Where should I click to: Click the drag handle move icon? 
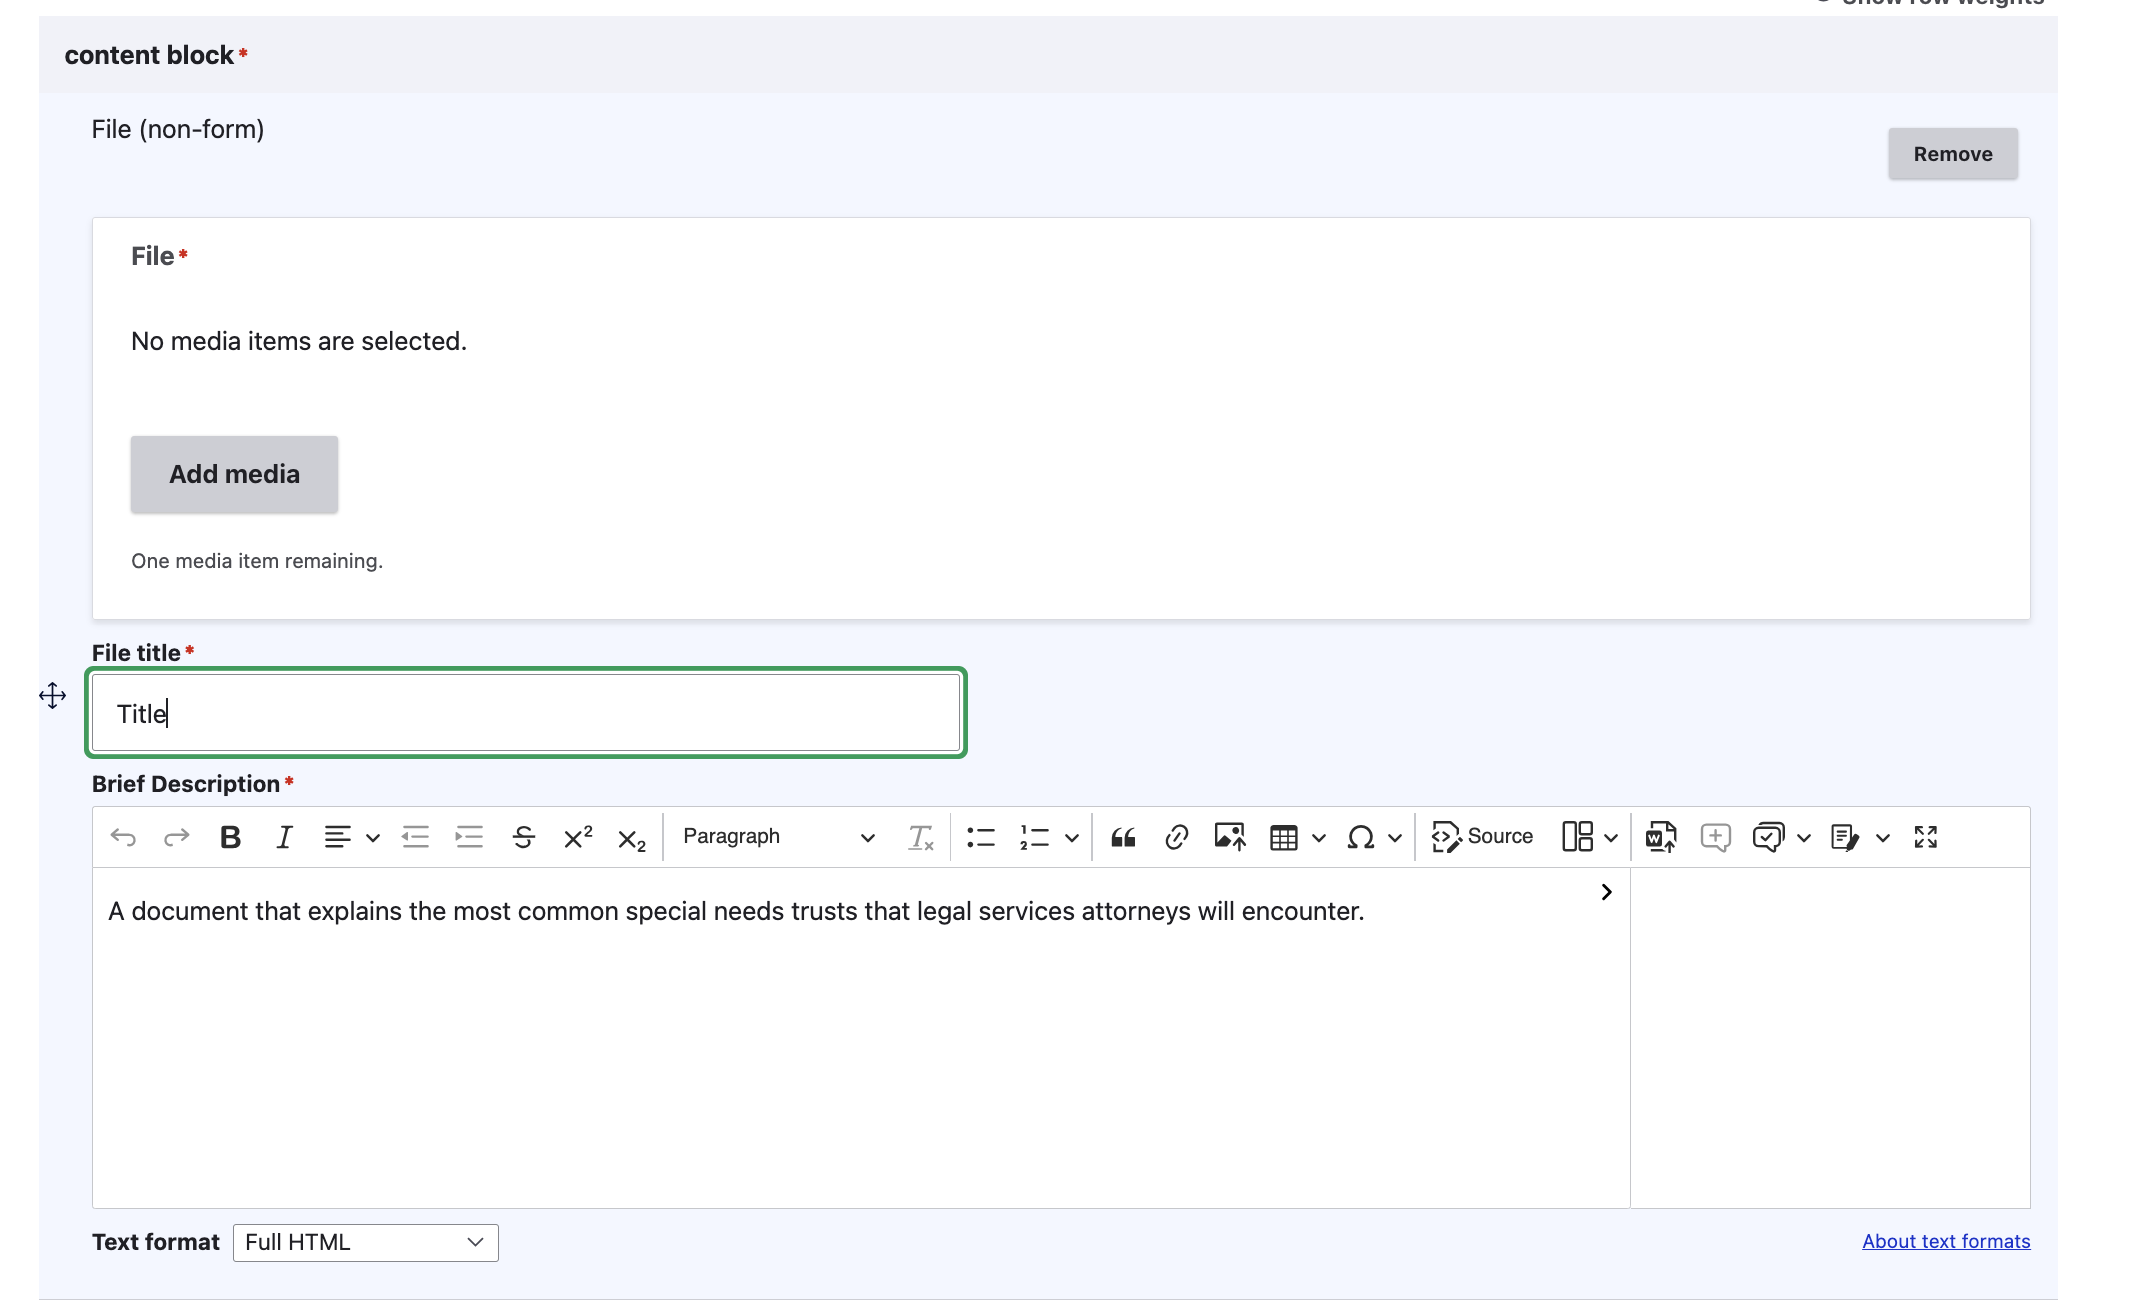coord(53,696)
